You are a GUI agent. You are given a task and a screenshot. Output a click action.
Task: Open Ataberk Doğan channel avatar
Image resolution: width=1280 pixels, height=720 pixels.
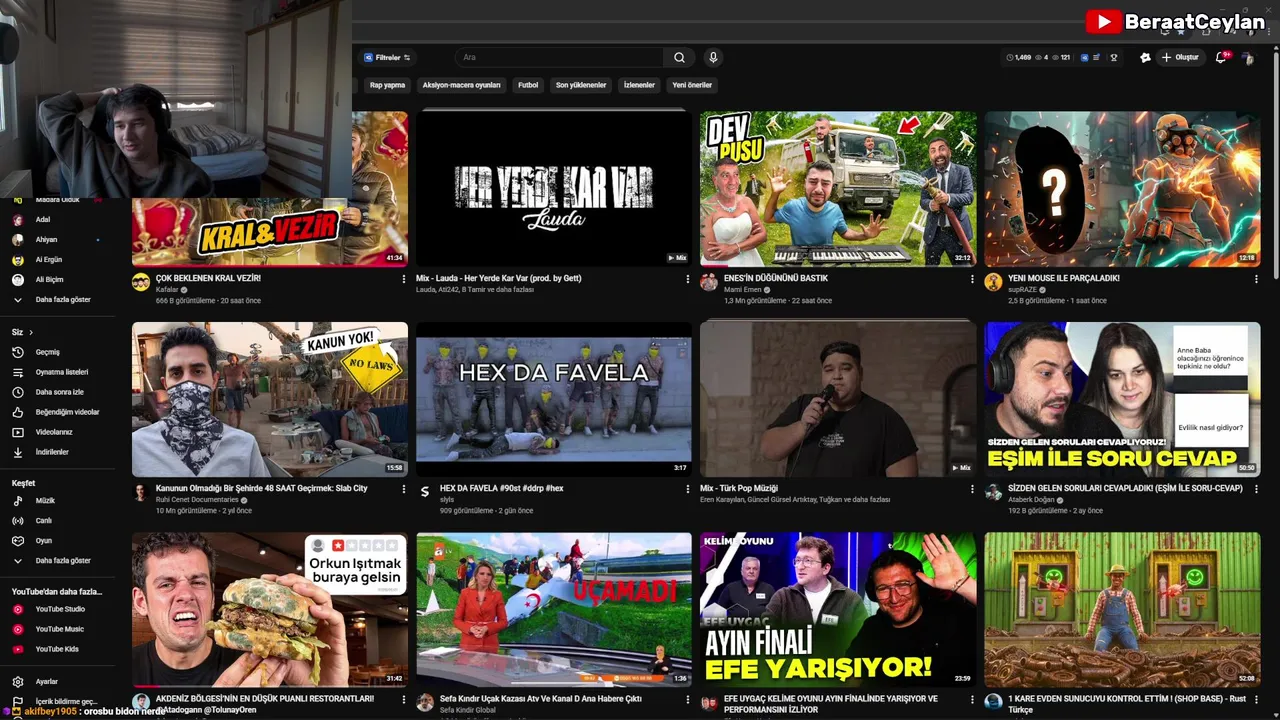click(x=993, y=492)
